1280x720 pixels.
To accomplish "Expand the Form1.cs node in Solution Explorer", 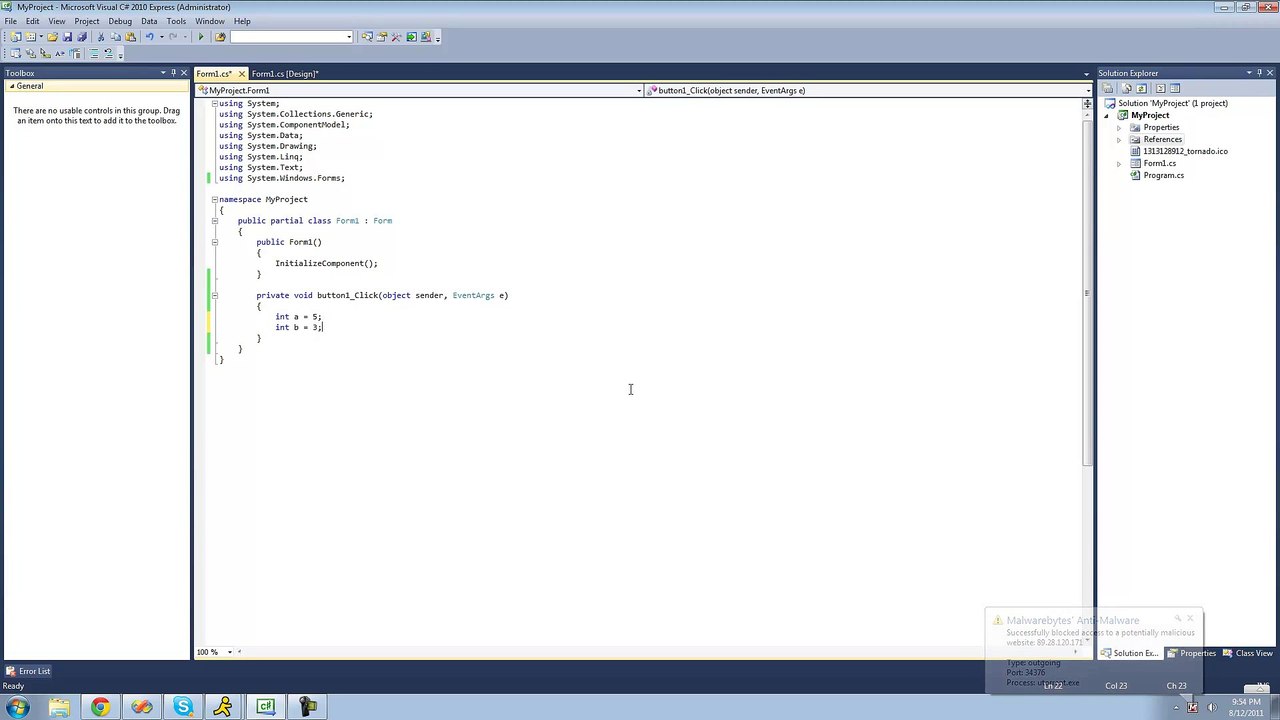I will pyautogui.click(x=1119, y=164).
